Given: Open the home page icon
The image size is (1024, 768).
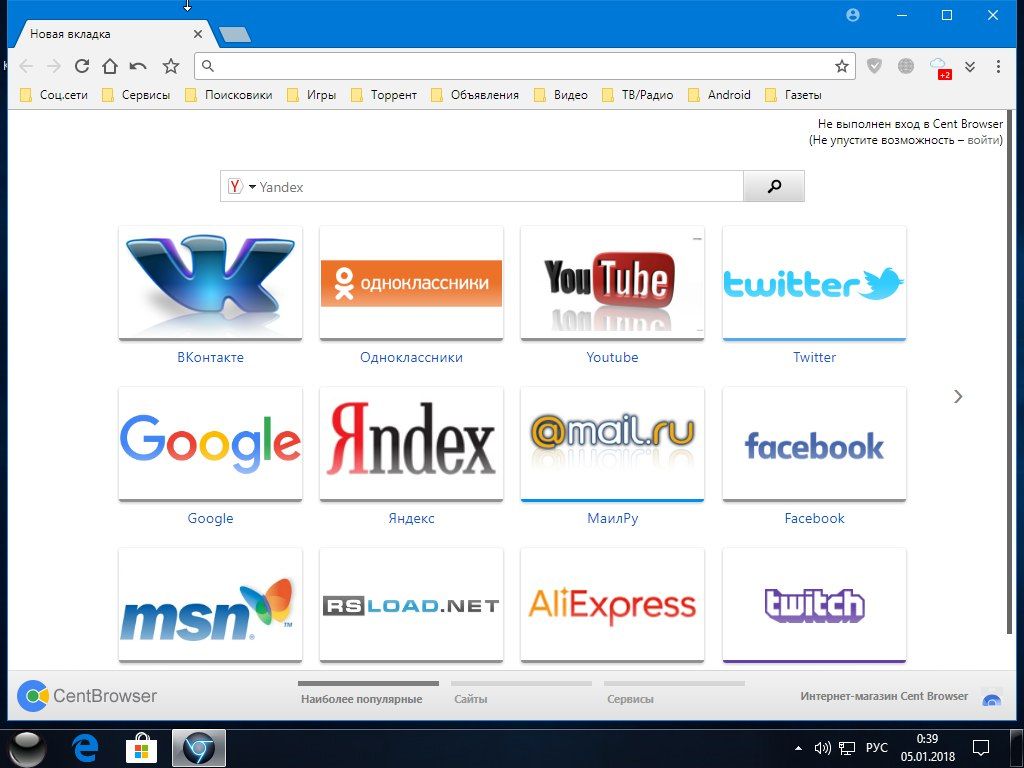Looking at the screenshot, I should pyautogui.click(x=110, y=66).
